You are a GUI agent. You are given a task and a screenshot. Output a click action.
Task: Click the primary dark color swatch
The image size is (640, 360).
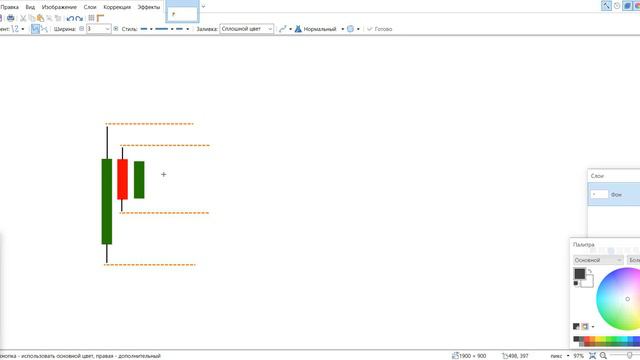pos(580,274)
